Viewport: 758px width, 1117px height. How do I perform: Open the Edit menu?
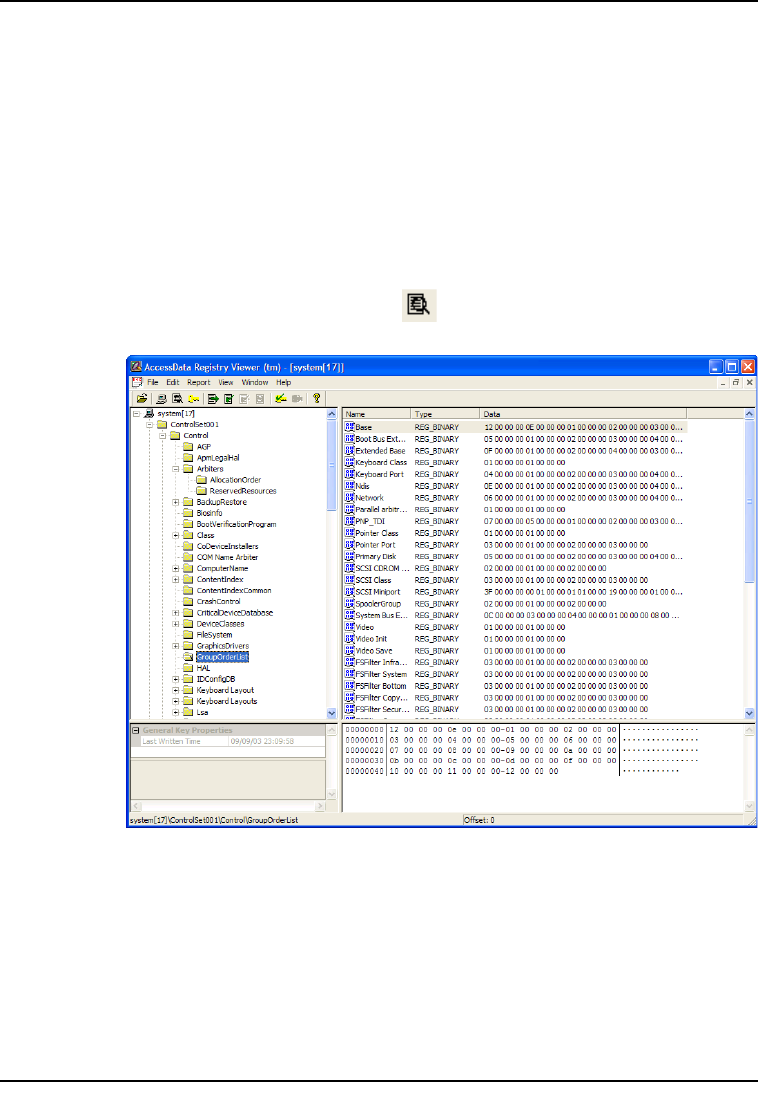pos(172,383)
